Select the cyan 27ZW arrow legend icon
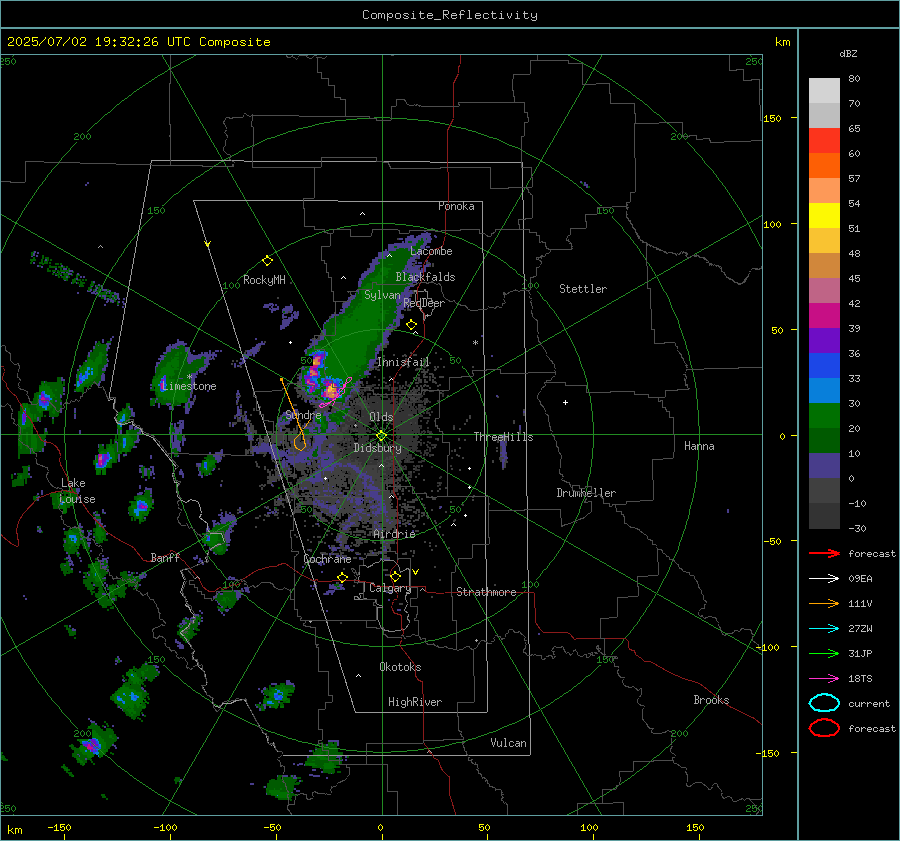 (824, 629)
